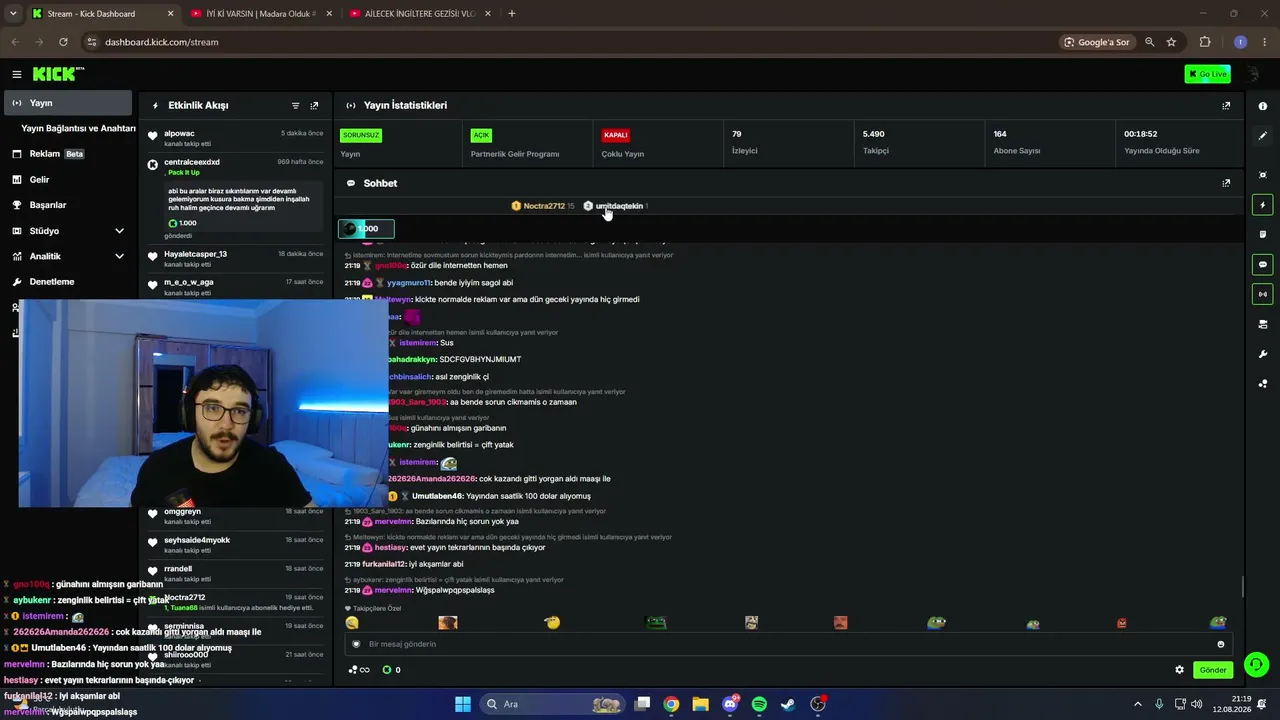1280x720 pixels.
Task: Select the green Pepe emote in emote row
Action: pos(656,622)
